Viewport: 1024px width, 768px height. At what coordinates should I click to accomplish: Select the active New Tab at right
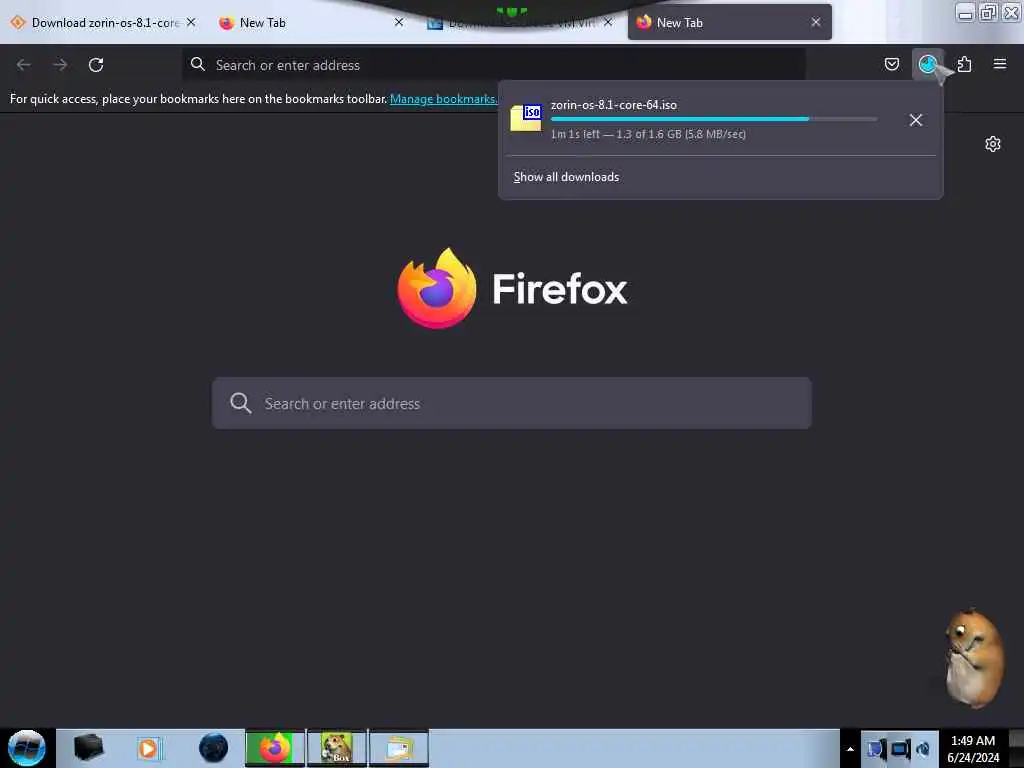point(729,22)
